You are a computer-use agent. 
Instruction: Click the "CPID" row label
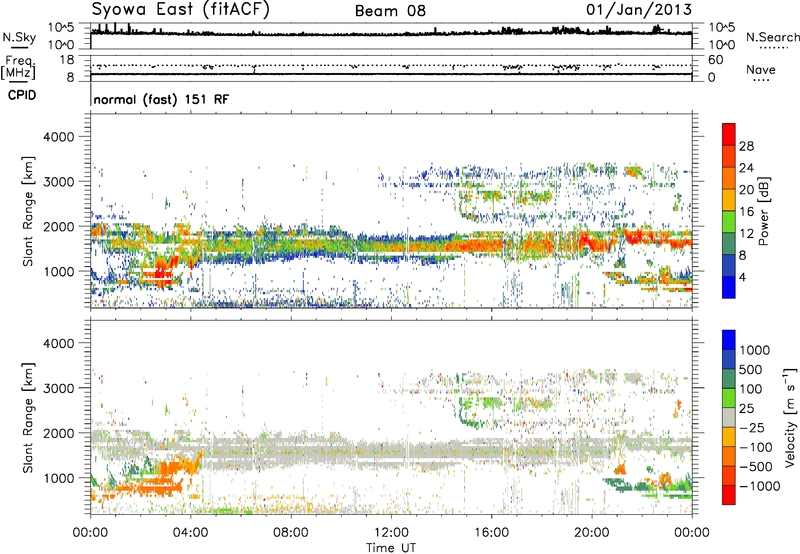[x=21, y=95]
